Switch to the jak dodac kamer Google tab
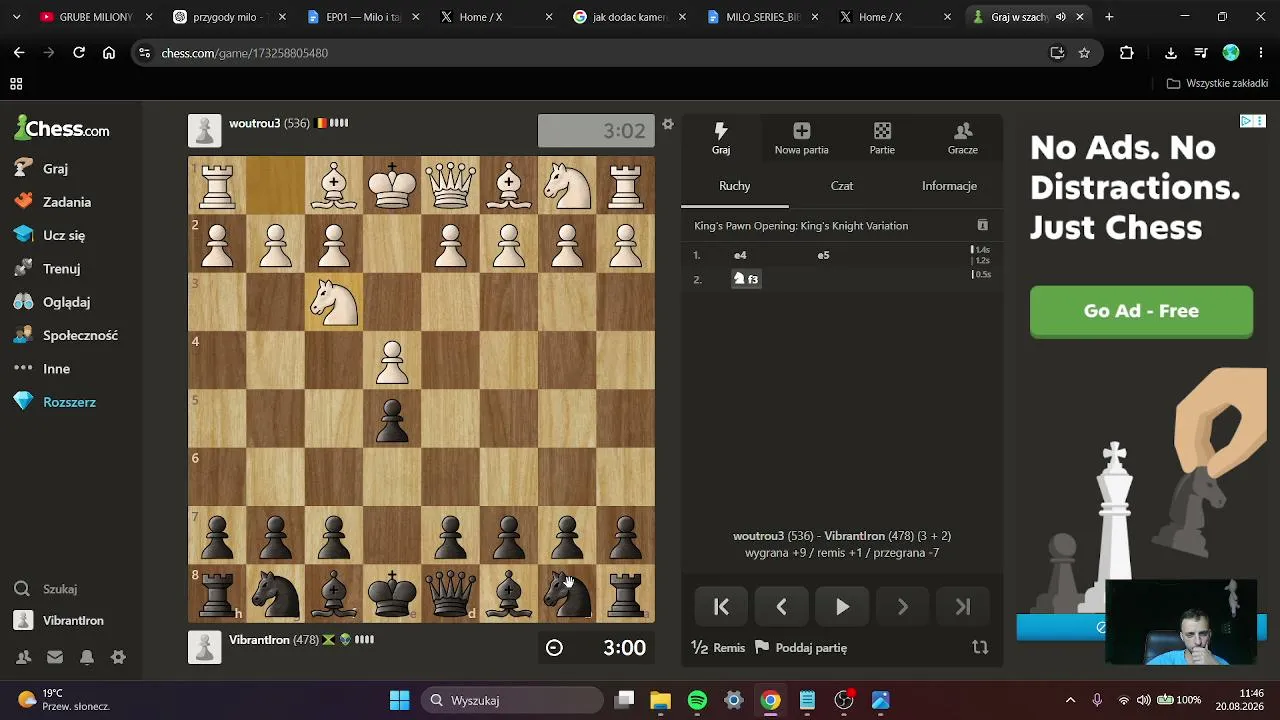This screenshot has width=1280, height=720. tap(630, 17)
